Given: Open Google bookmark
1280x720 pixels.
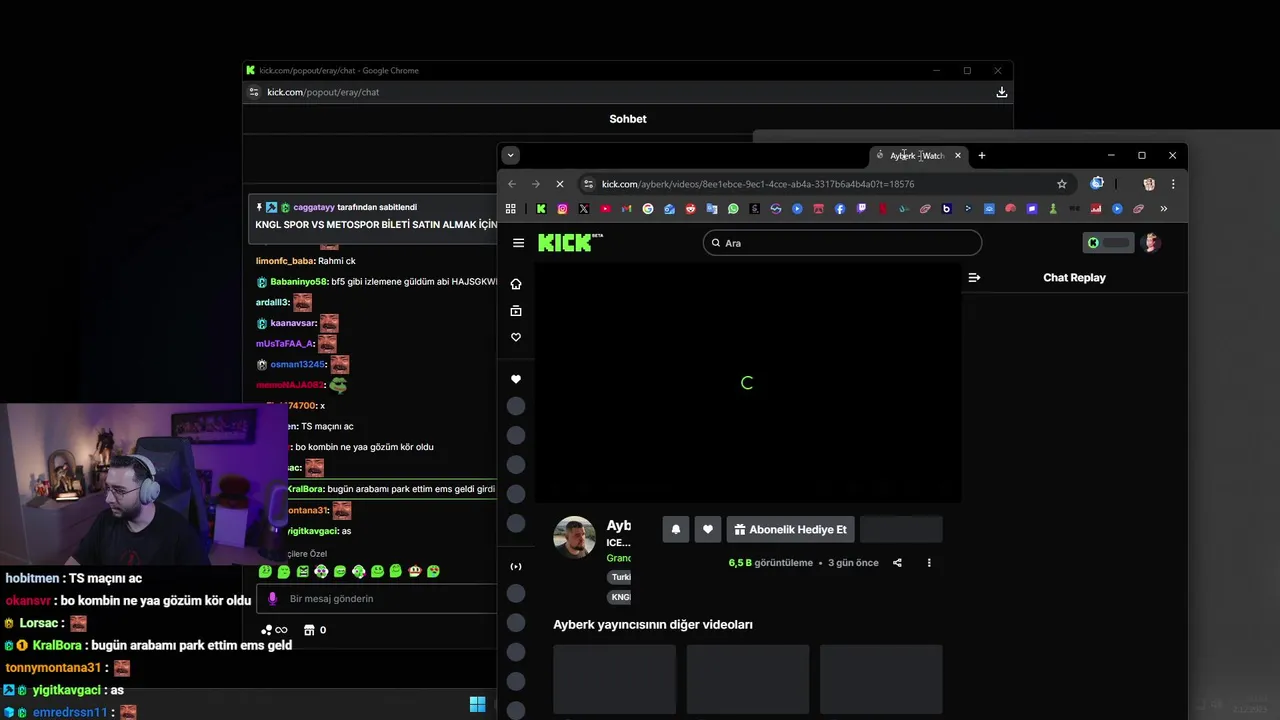Looking at the screenshot, I should (648, 209).
